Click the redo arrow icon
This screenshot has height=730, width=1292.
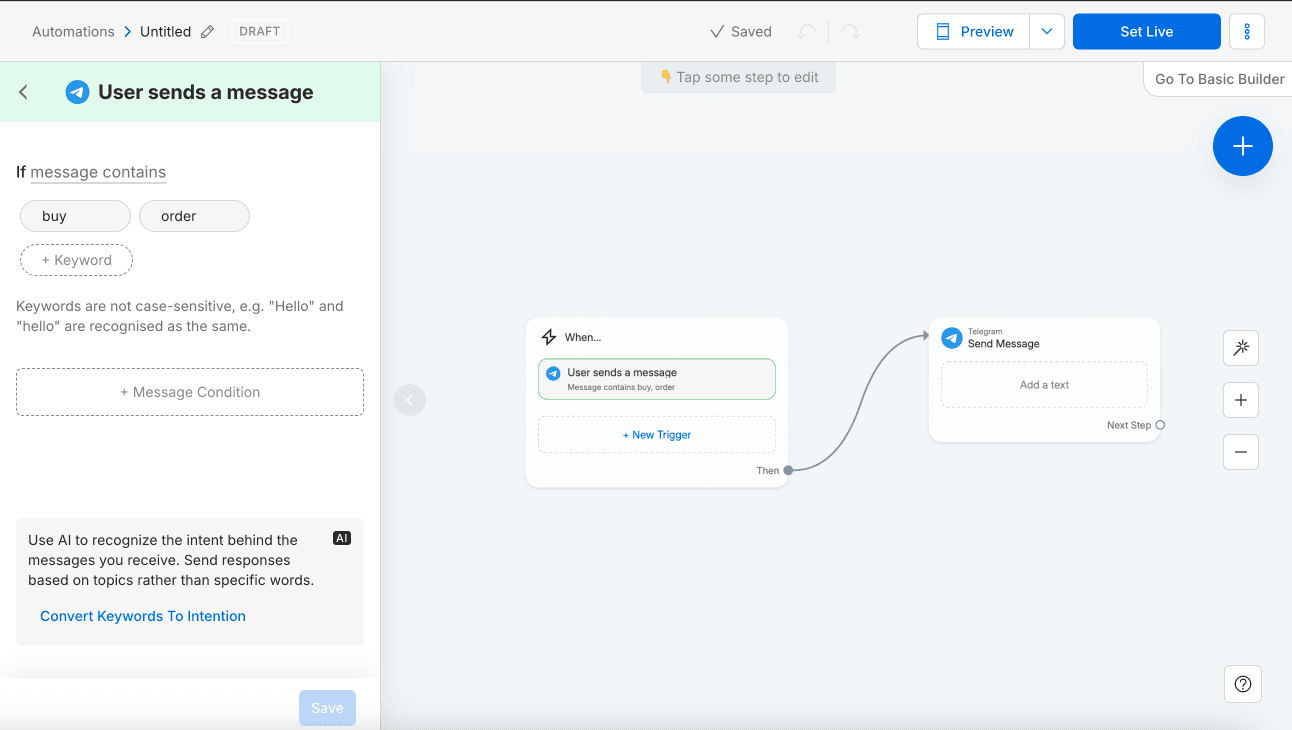(850, 32)
